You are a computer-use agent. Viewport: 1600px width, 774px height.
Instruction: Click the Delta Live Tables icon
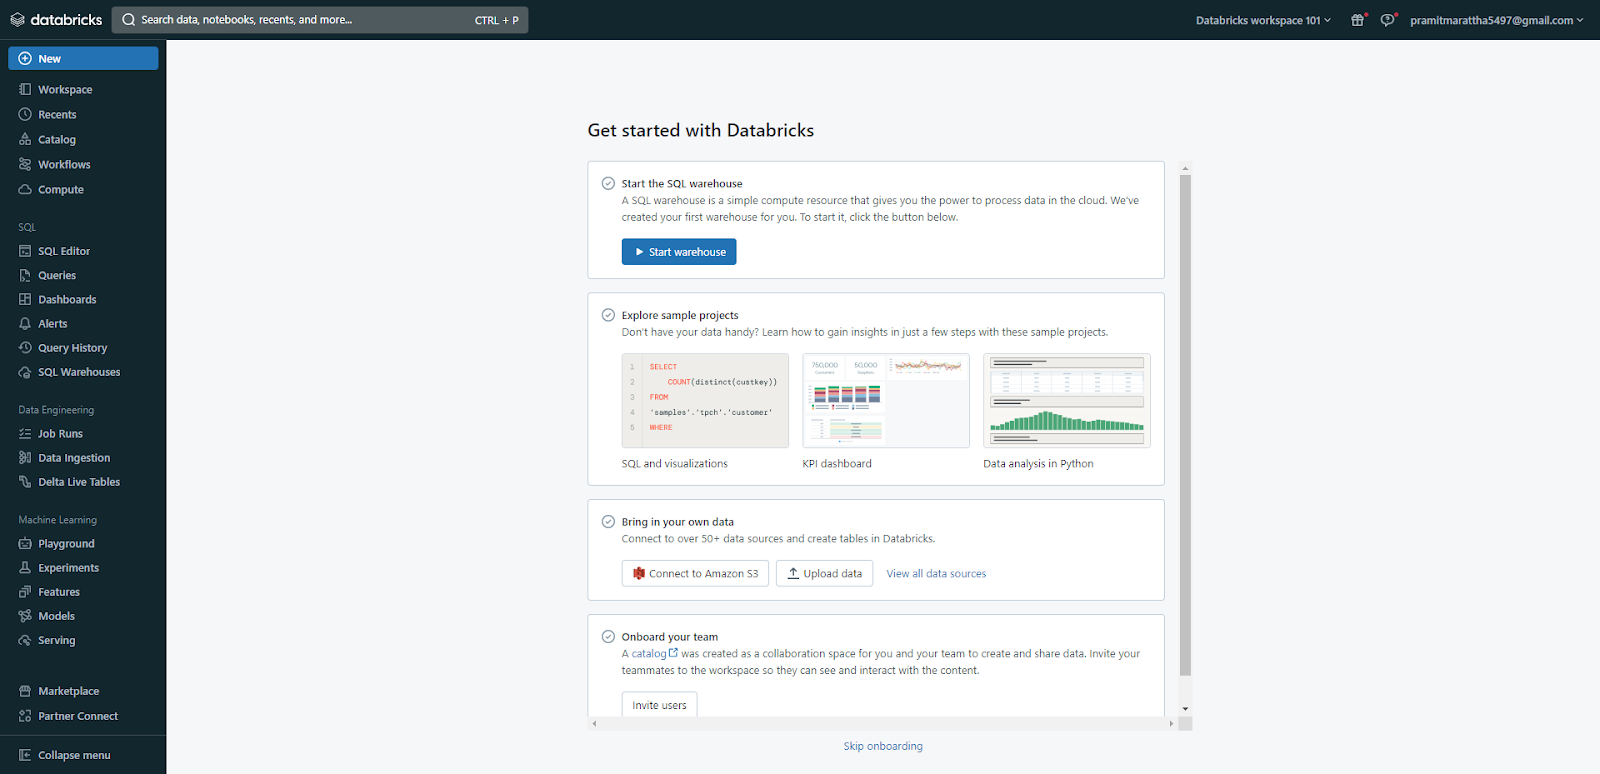click(x=25, y=482)
